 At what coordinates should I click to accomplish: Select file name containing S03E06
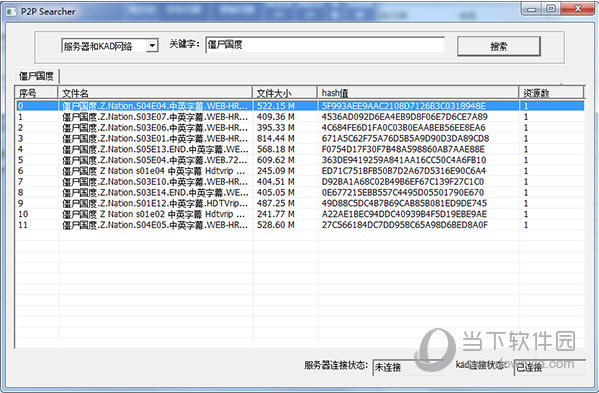pos(155,128)
